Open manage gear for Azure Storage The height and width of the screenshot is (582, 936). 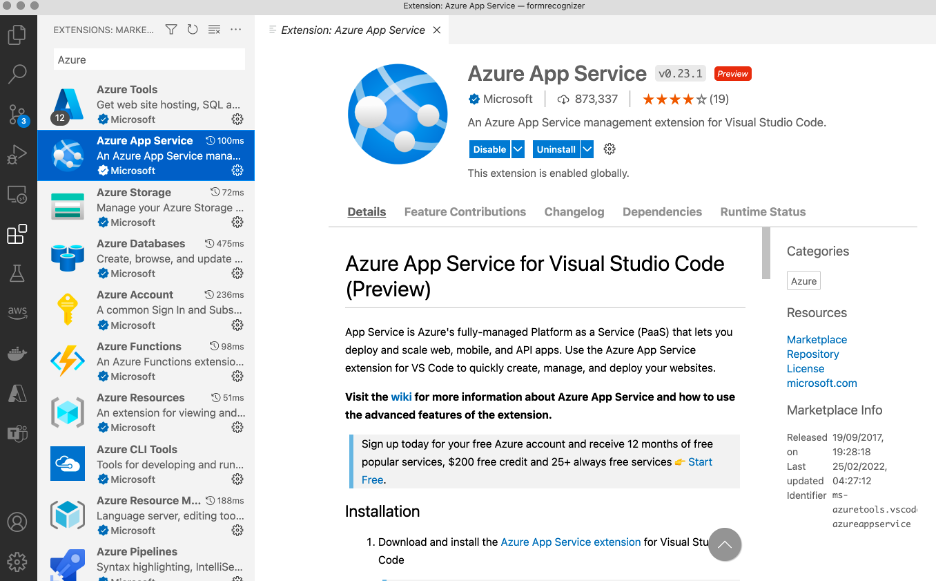tap(238, 222)
